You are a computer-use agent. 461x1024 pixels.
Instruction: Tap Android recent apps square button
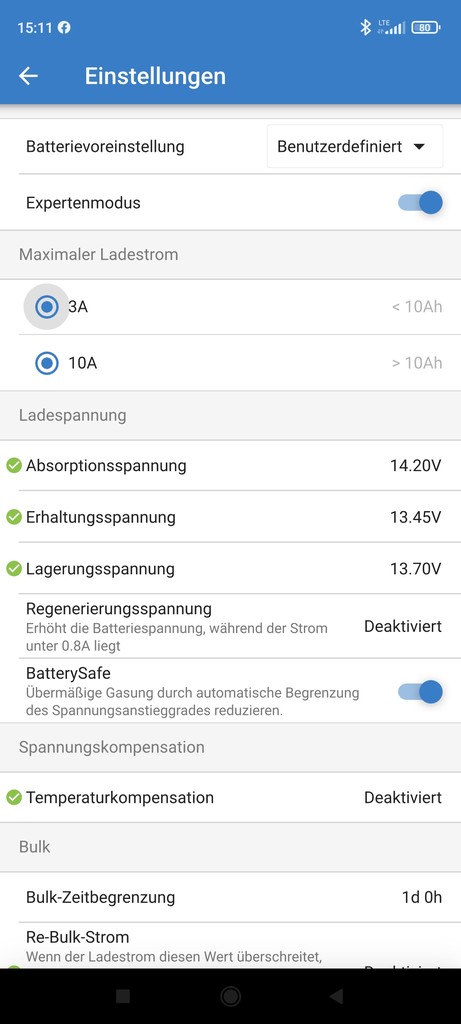click(x=123, y=996)
